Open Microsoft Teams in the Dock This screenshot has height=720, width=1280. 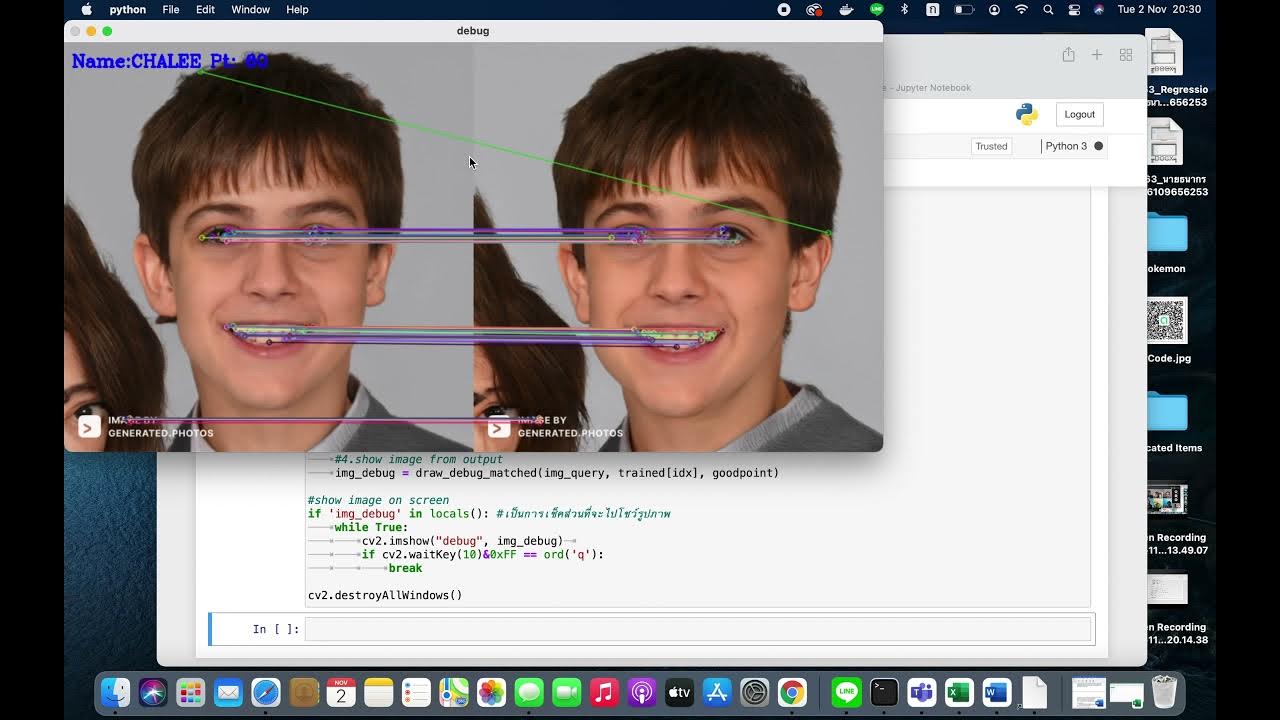[922, 692]
